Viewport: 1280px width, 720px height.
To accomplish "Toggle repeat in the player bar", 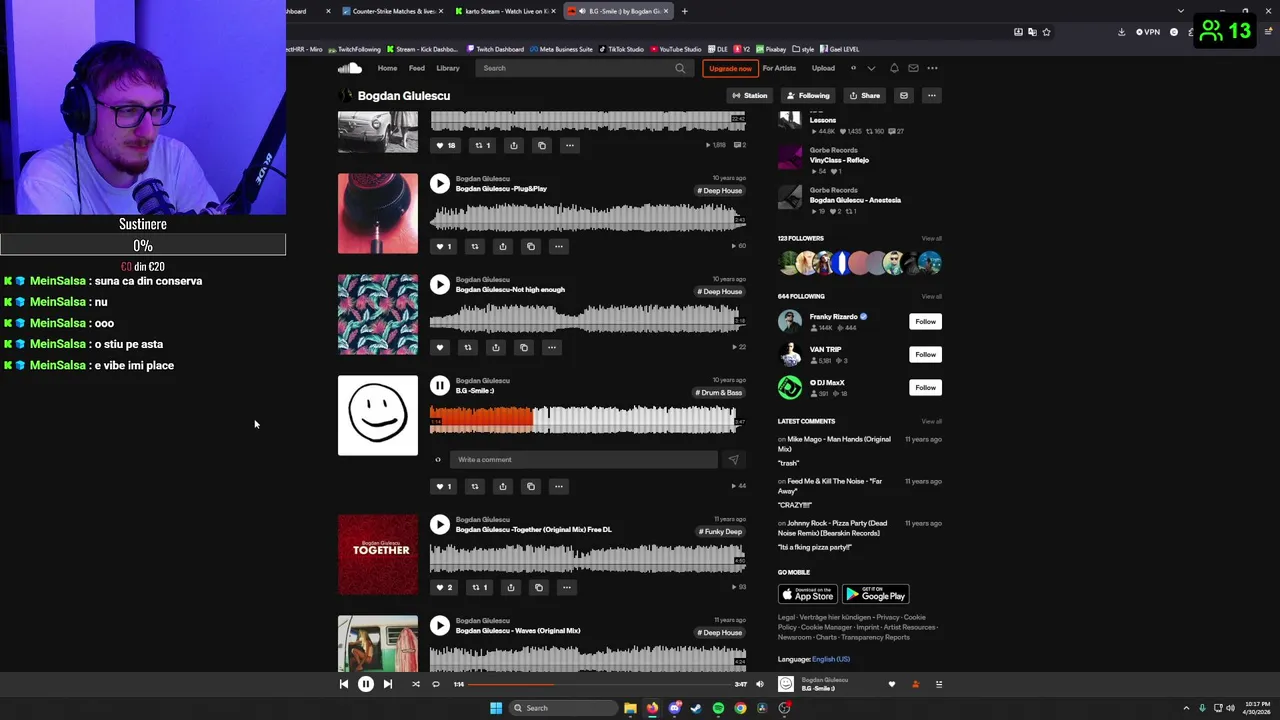I will point(436,684).
